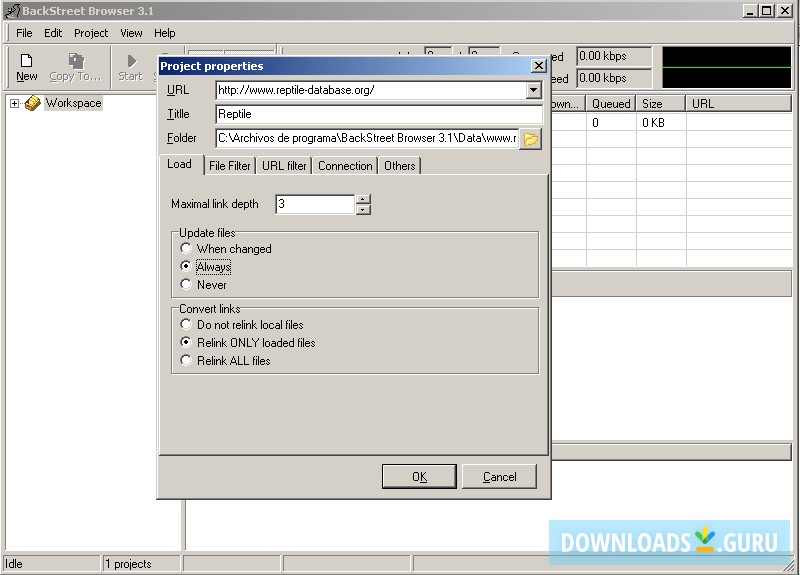Image resolution: width=800 pixels, height=575 pixels.
Task: Switch to the Connection tab
Action: [x=345, y=166]
